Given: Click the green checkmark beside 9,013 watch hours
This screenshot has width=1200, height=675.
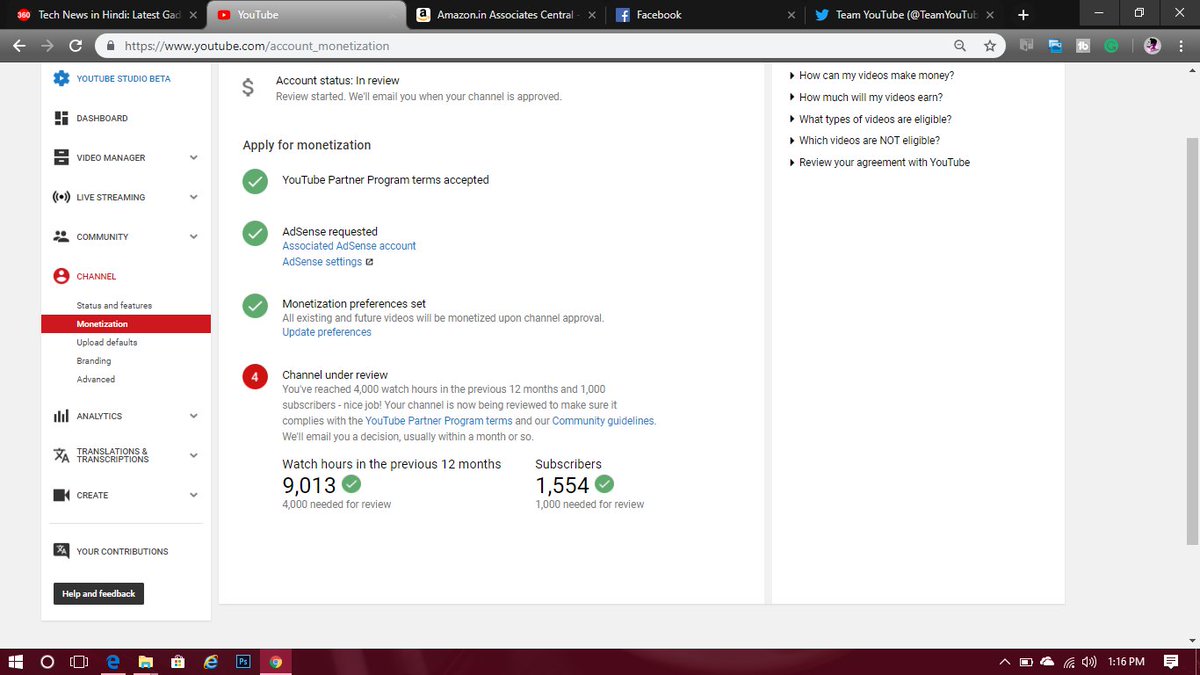Looking at the screenshot, I should [x=351, y=484].
